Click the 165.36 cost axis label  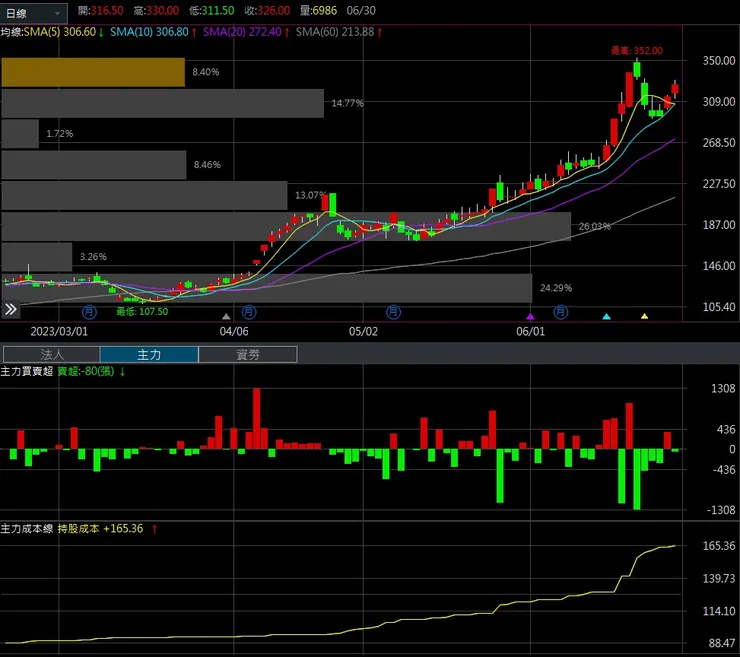tap(719, 546)
